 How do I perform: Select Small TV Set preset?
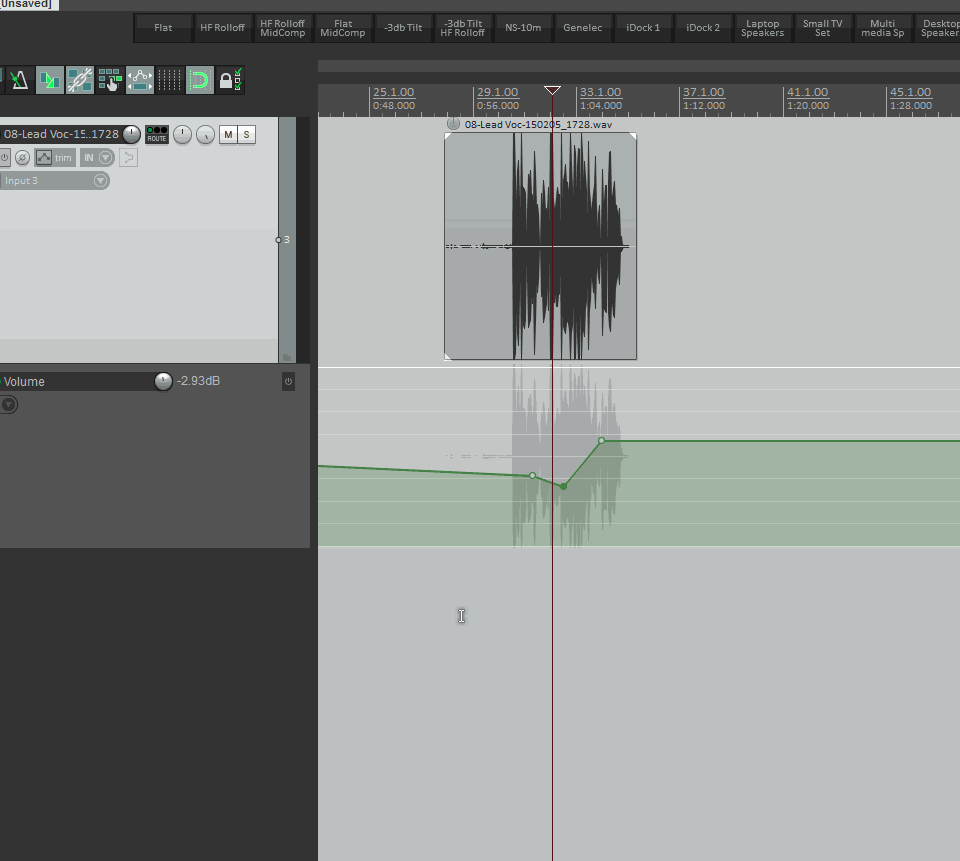pyautogui.click(x=822, y=28)
